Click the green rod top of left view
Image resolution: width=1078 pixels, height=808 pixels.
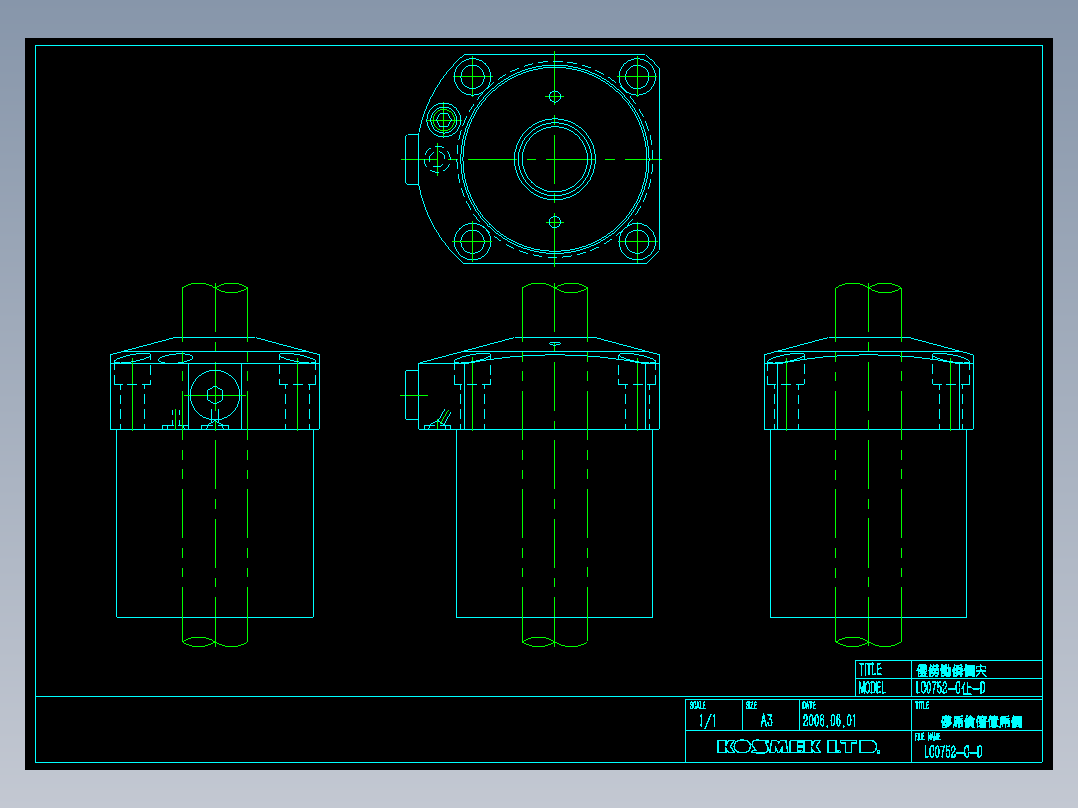[214, 310]
